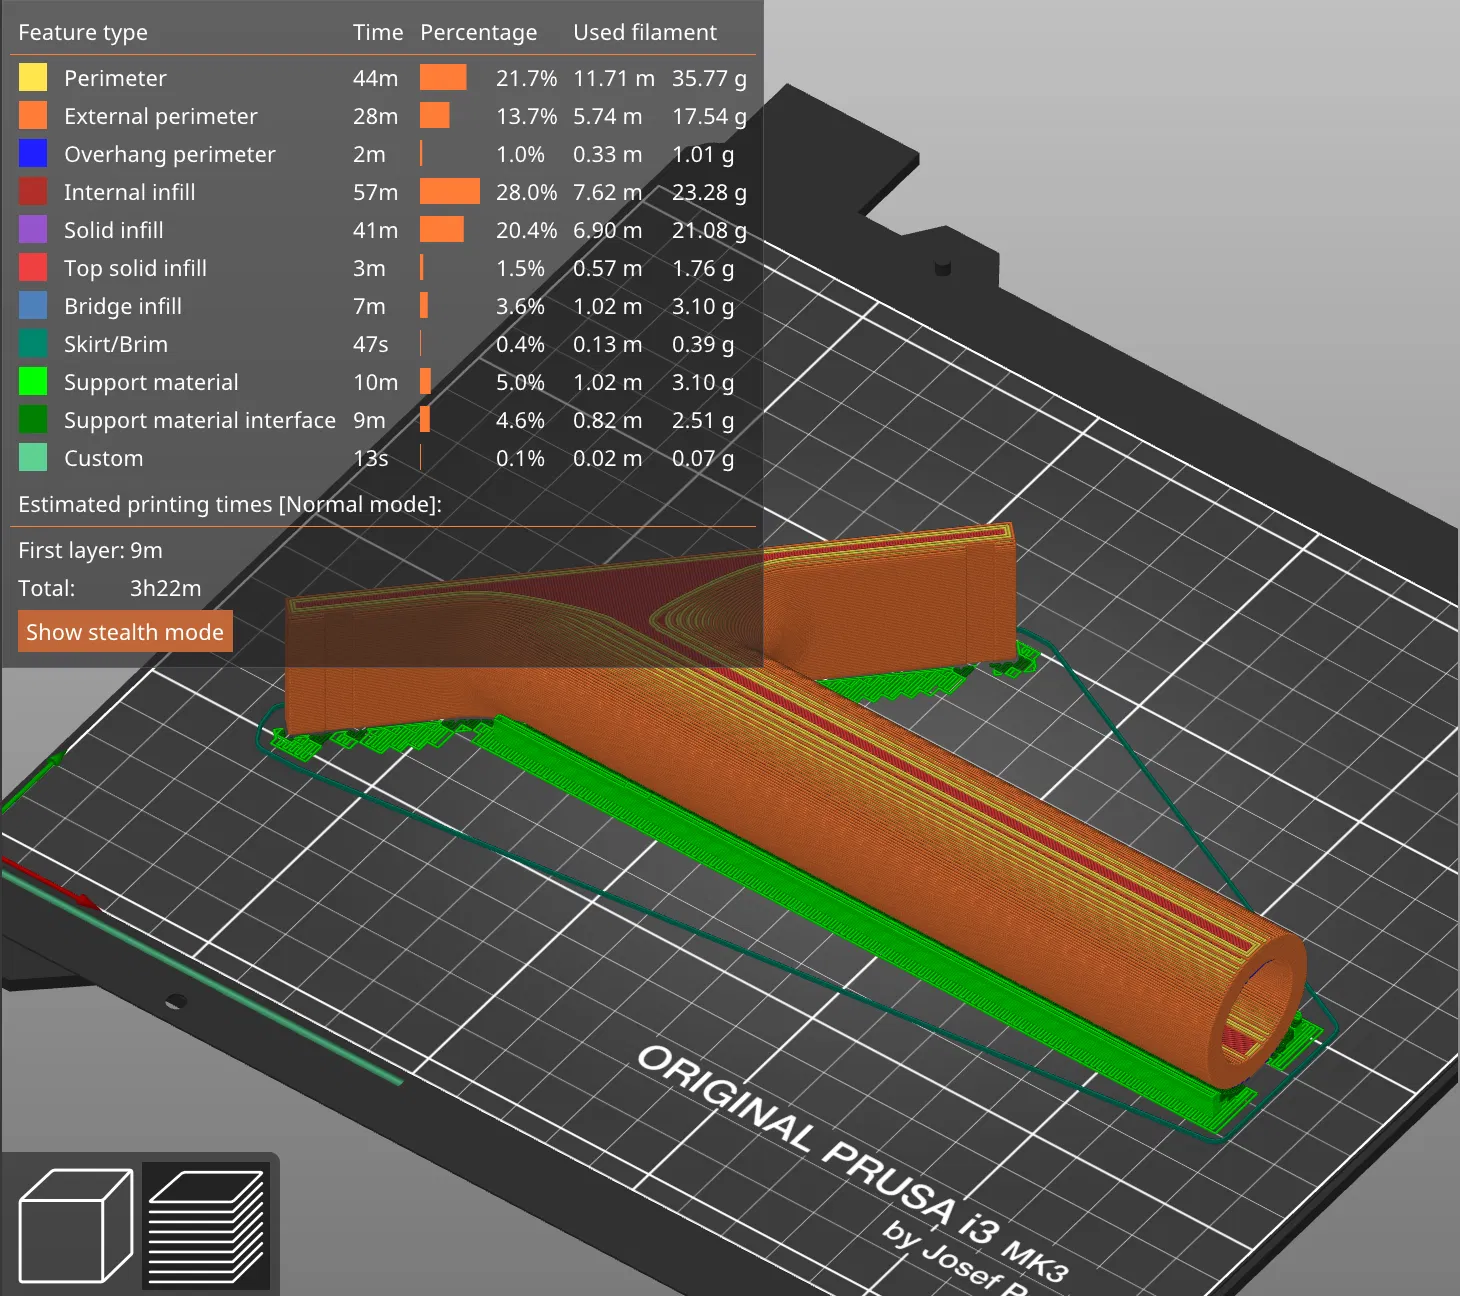Click the purple Solid infill swatch

tap(33, 230)
